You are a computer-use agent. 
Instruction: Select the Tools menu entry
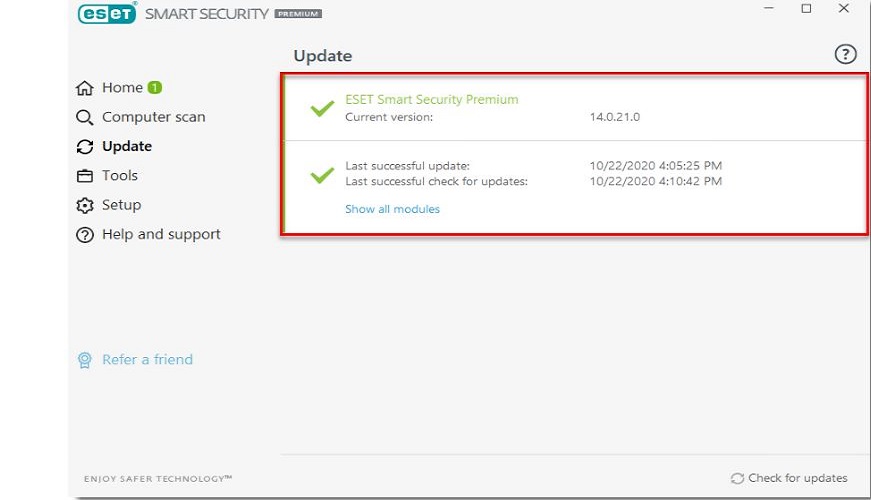tap(120, 176)
